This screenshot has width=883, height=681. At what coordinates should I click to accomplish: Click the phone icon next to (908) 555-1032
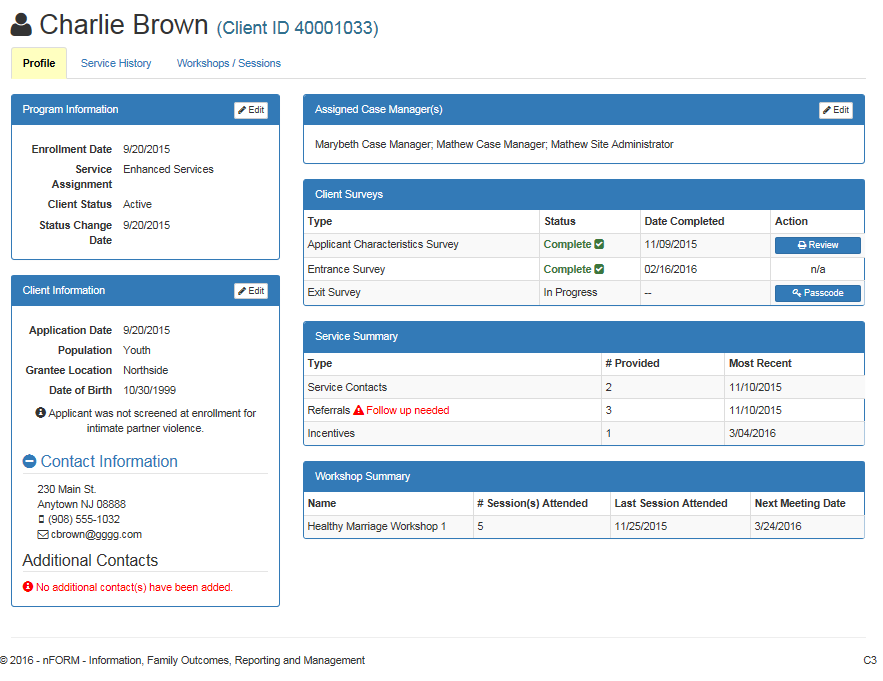pyautogui.click(x=41, y=520)
